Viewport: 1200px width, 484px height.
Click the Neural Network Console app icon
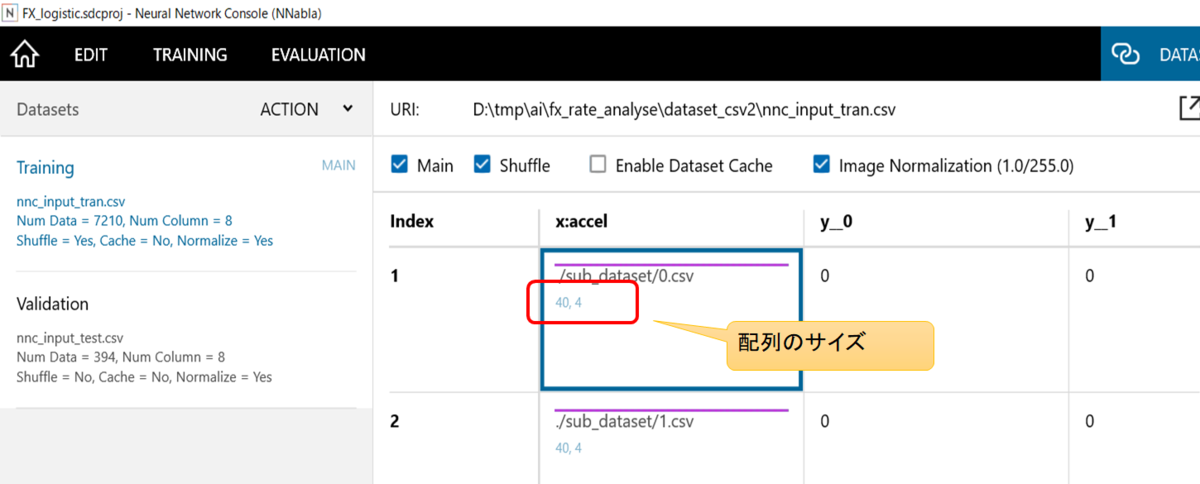click(11, 13)
